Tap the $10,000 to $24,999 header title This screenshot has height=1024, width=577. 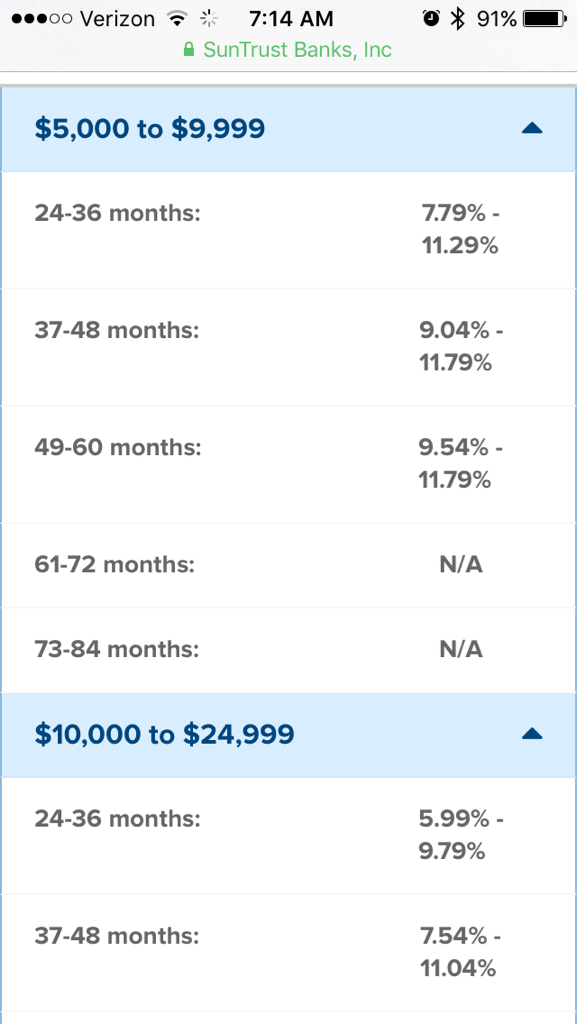pyautogui.click(x=164, y=735)
